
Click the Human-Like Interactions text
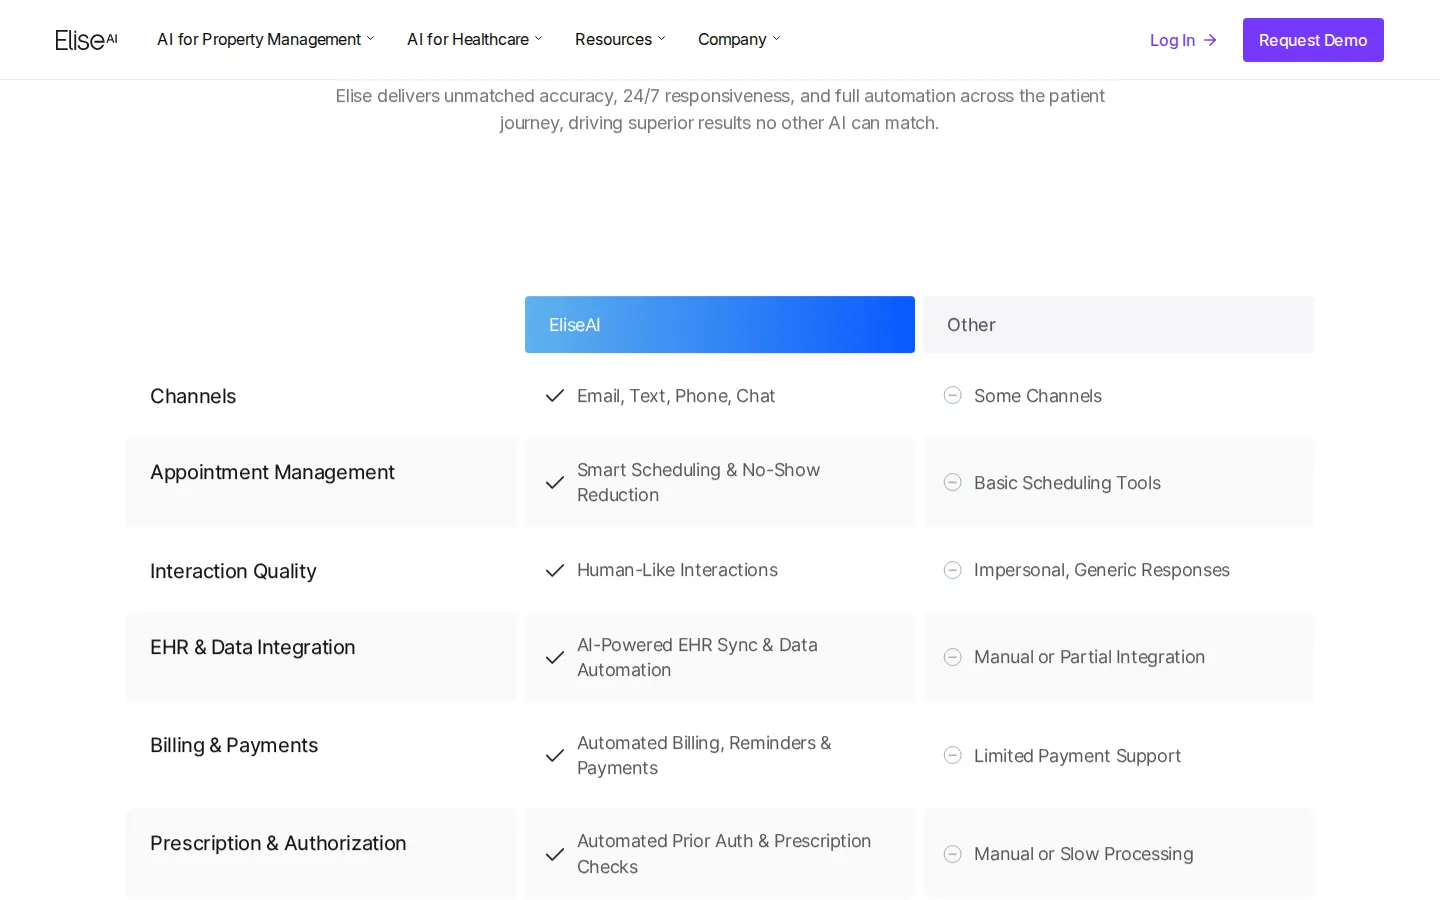point(677,570)
